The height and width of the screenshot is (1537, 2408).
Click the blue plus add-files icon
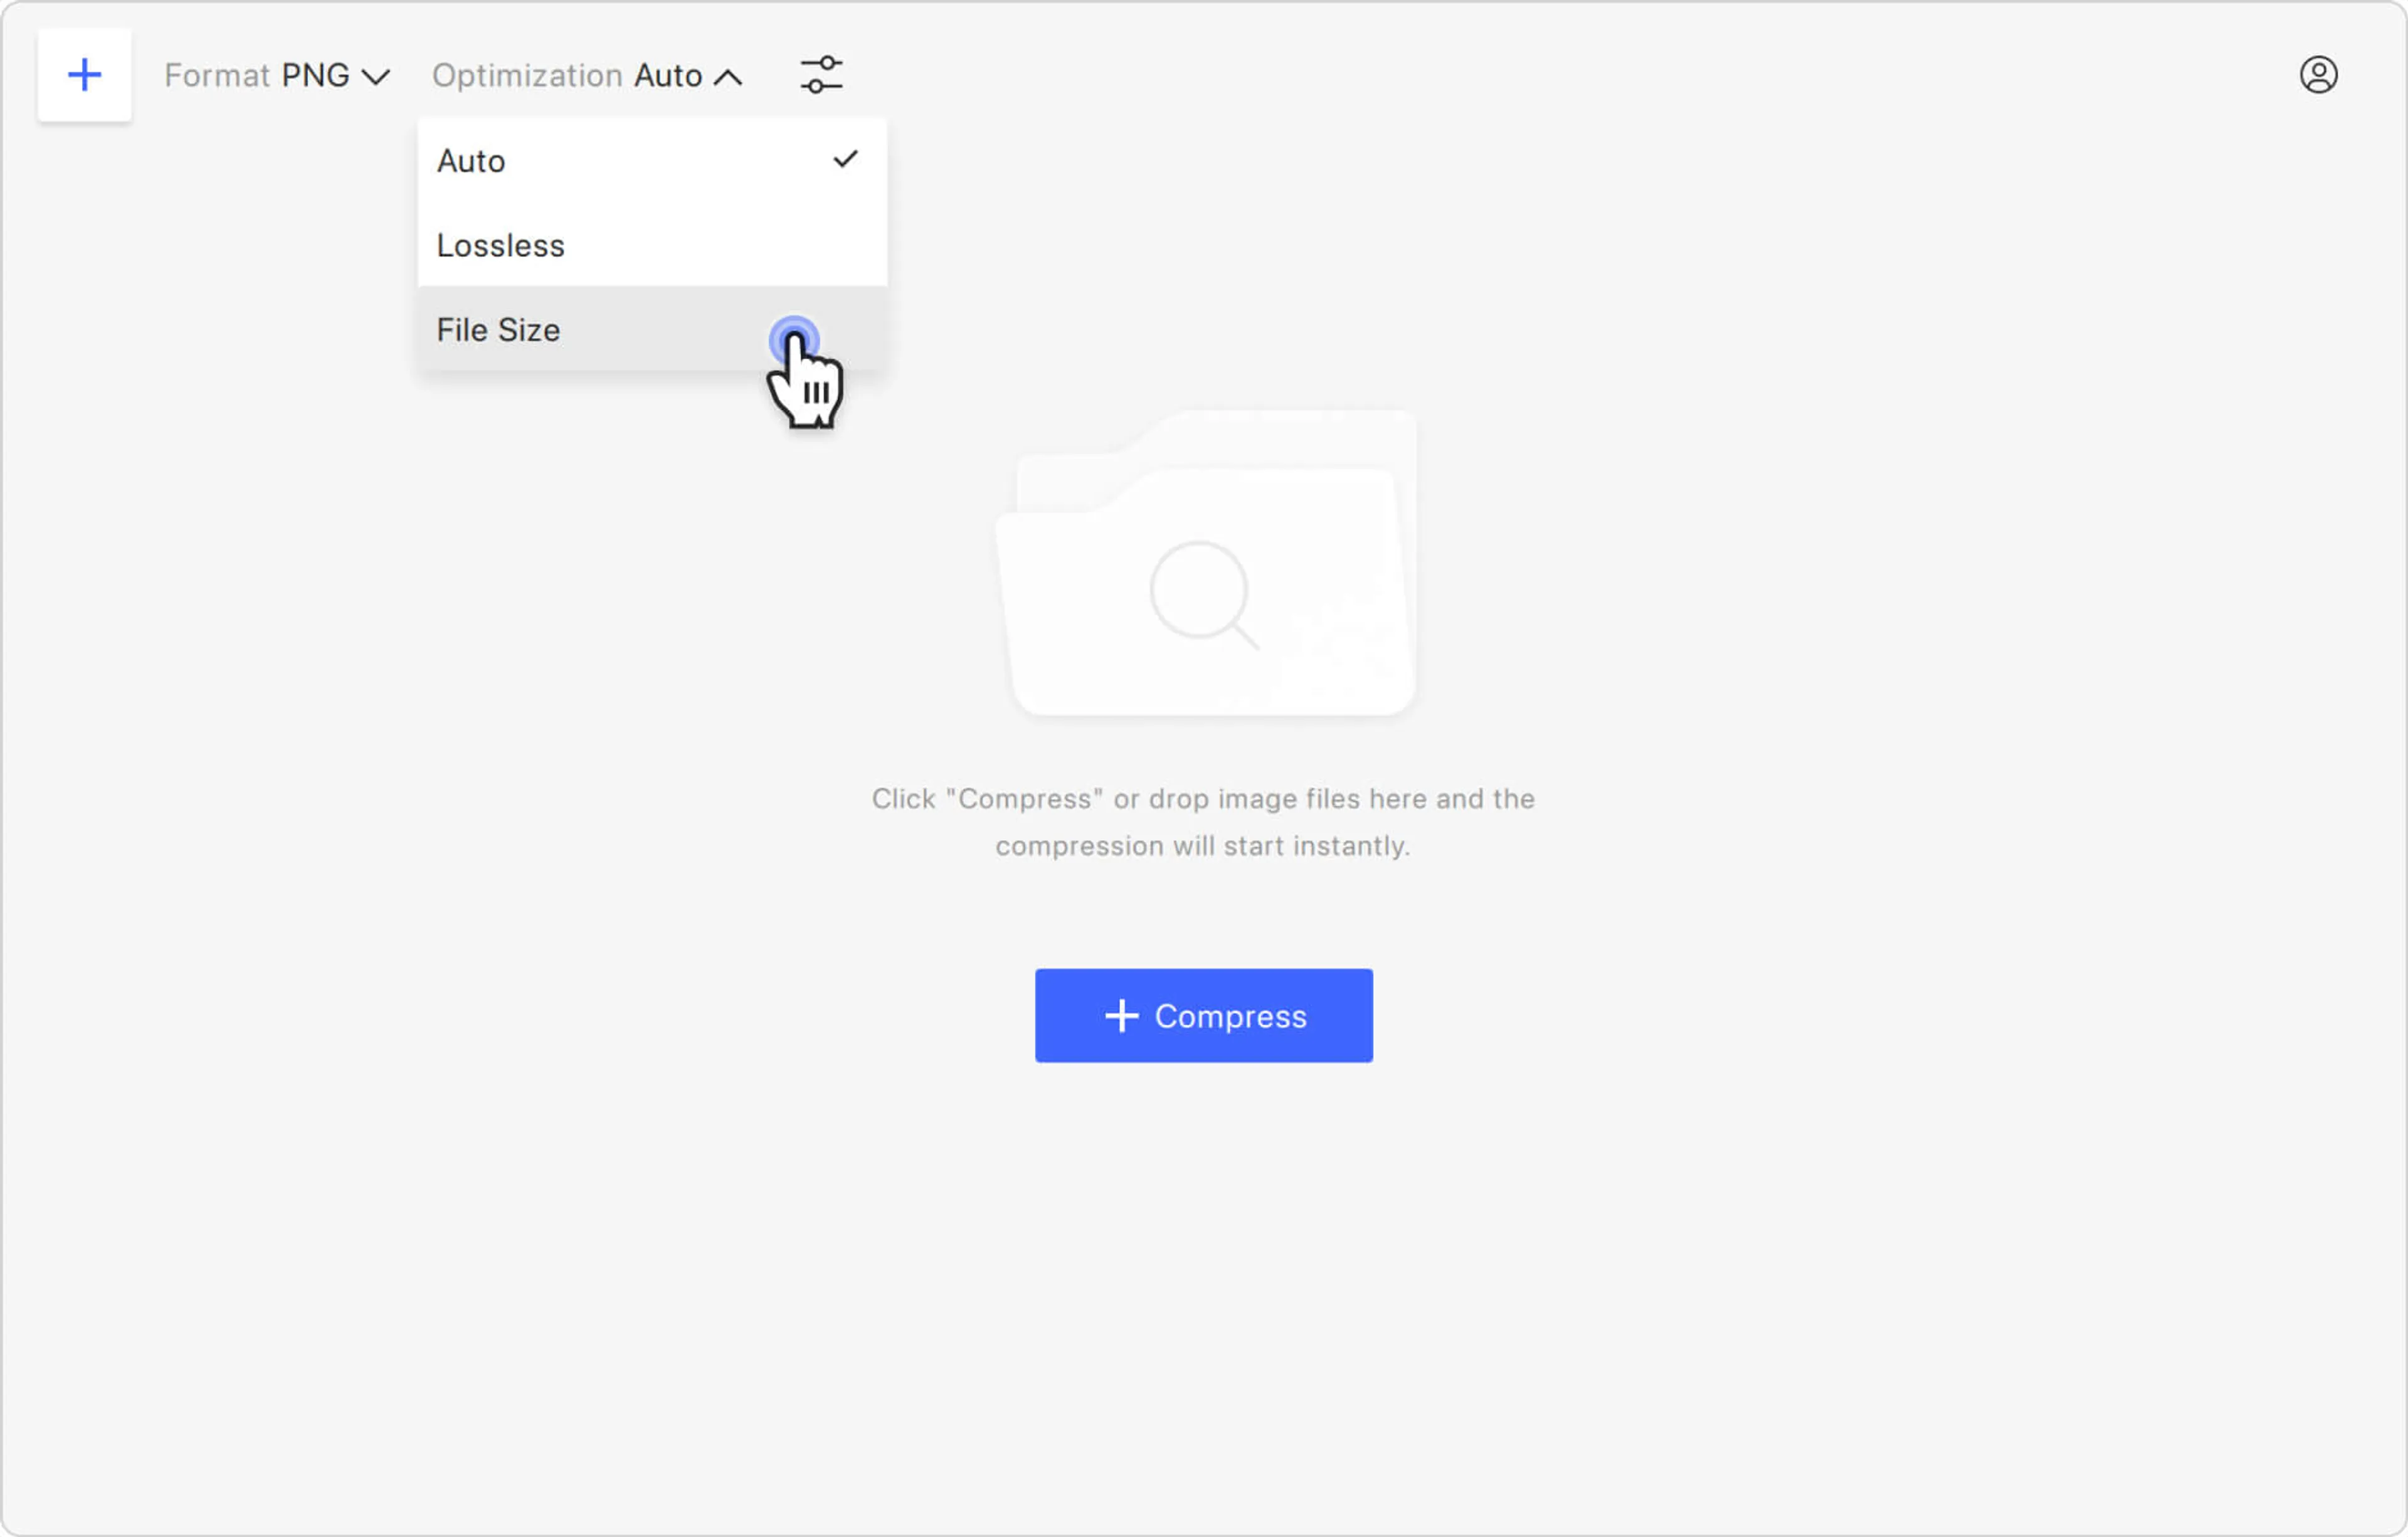(x=84, y=75)
